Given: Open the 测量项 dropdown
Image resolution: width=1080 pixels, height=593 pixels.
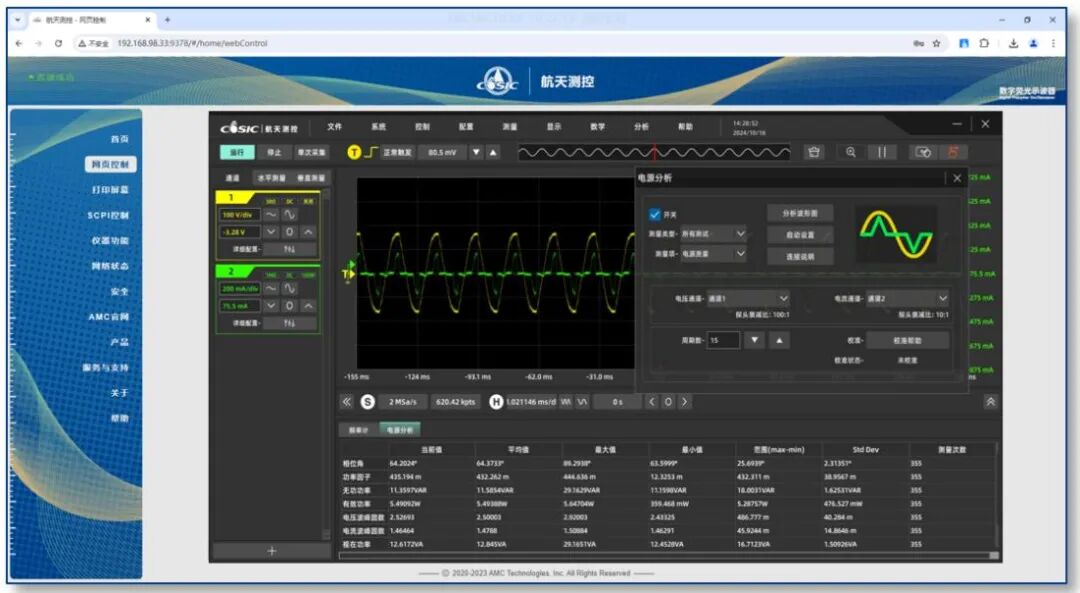Looking at the screenshot, I should click(x=714, y=253).
